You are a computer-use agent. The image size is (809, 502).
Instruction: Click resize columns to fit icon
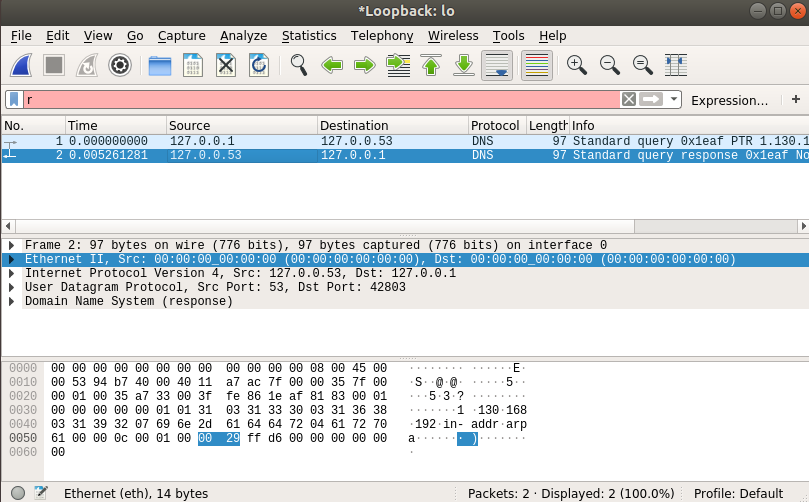coord(675,66)
